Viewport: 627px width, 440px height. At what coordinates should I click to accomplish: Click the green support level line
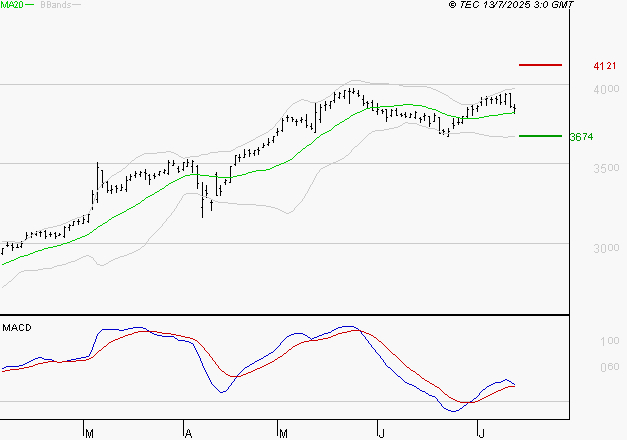[x=540, y=136]
